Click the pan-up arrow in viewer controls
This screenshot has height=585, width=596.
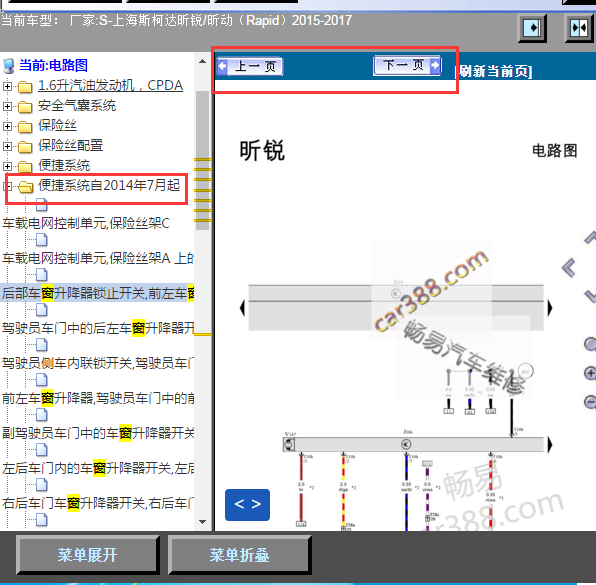click(x=590, y=238)
